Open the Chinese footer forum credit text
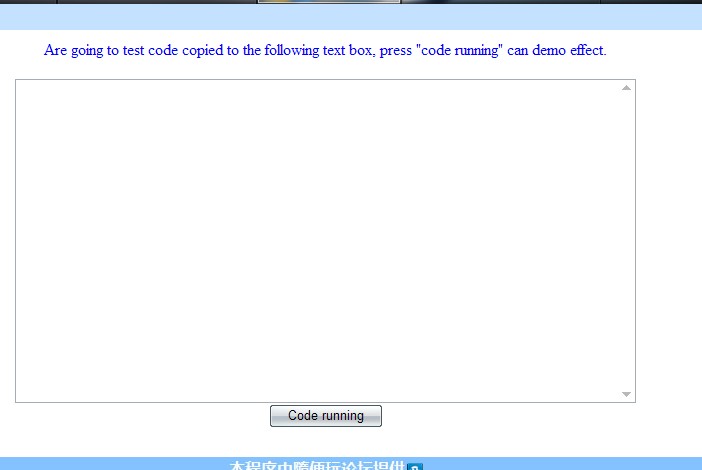 click(316, 466)
